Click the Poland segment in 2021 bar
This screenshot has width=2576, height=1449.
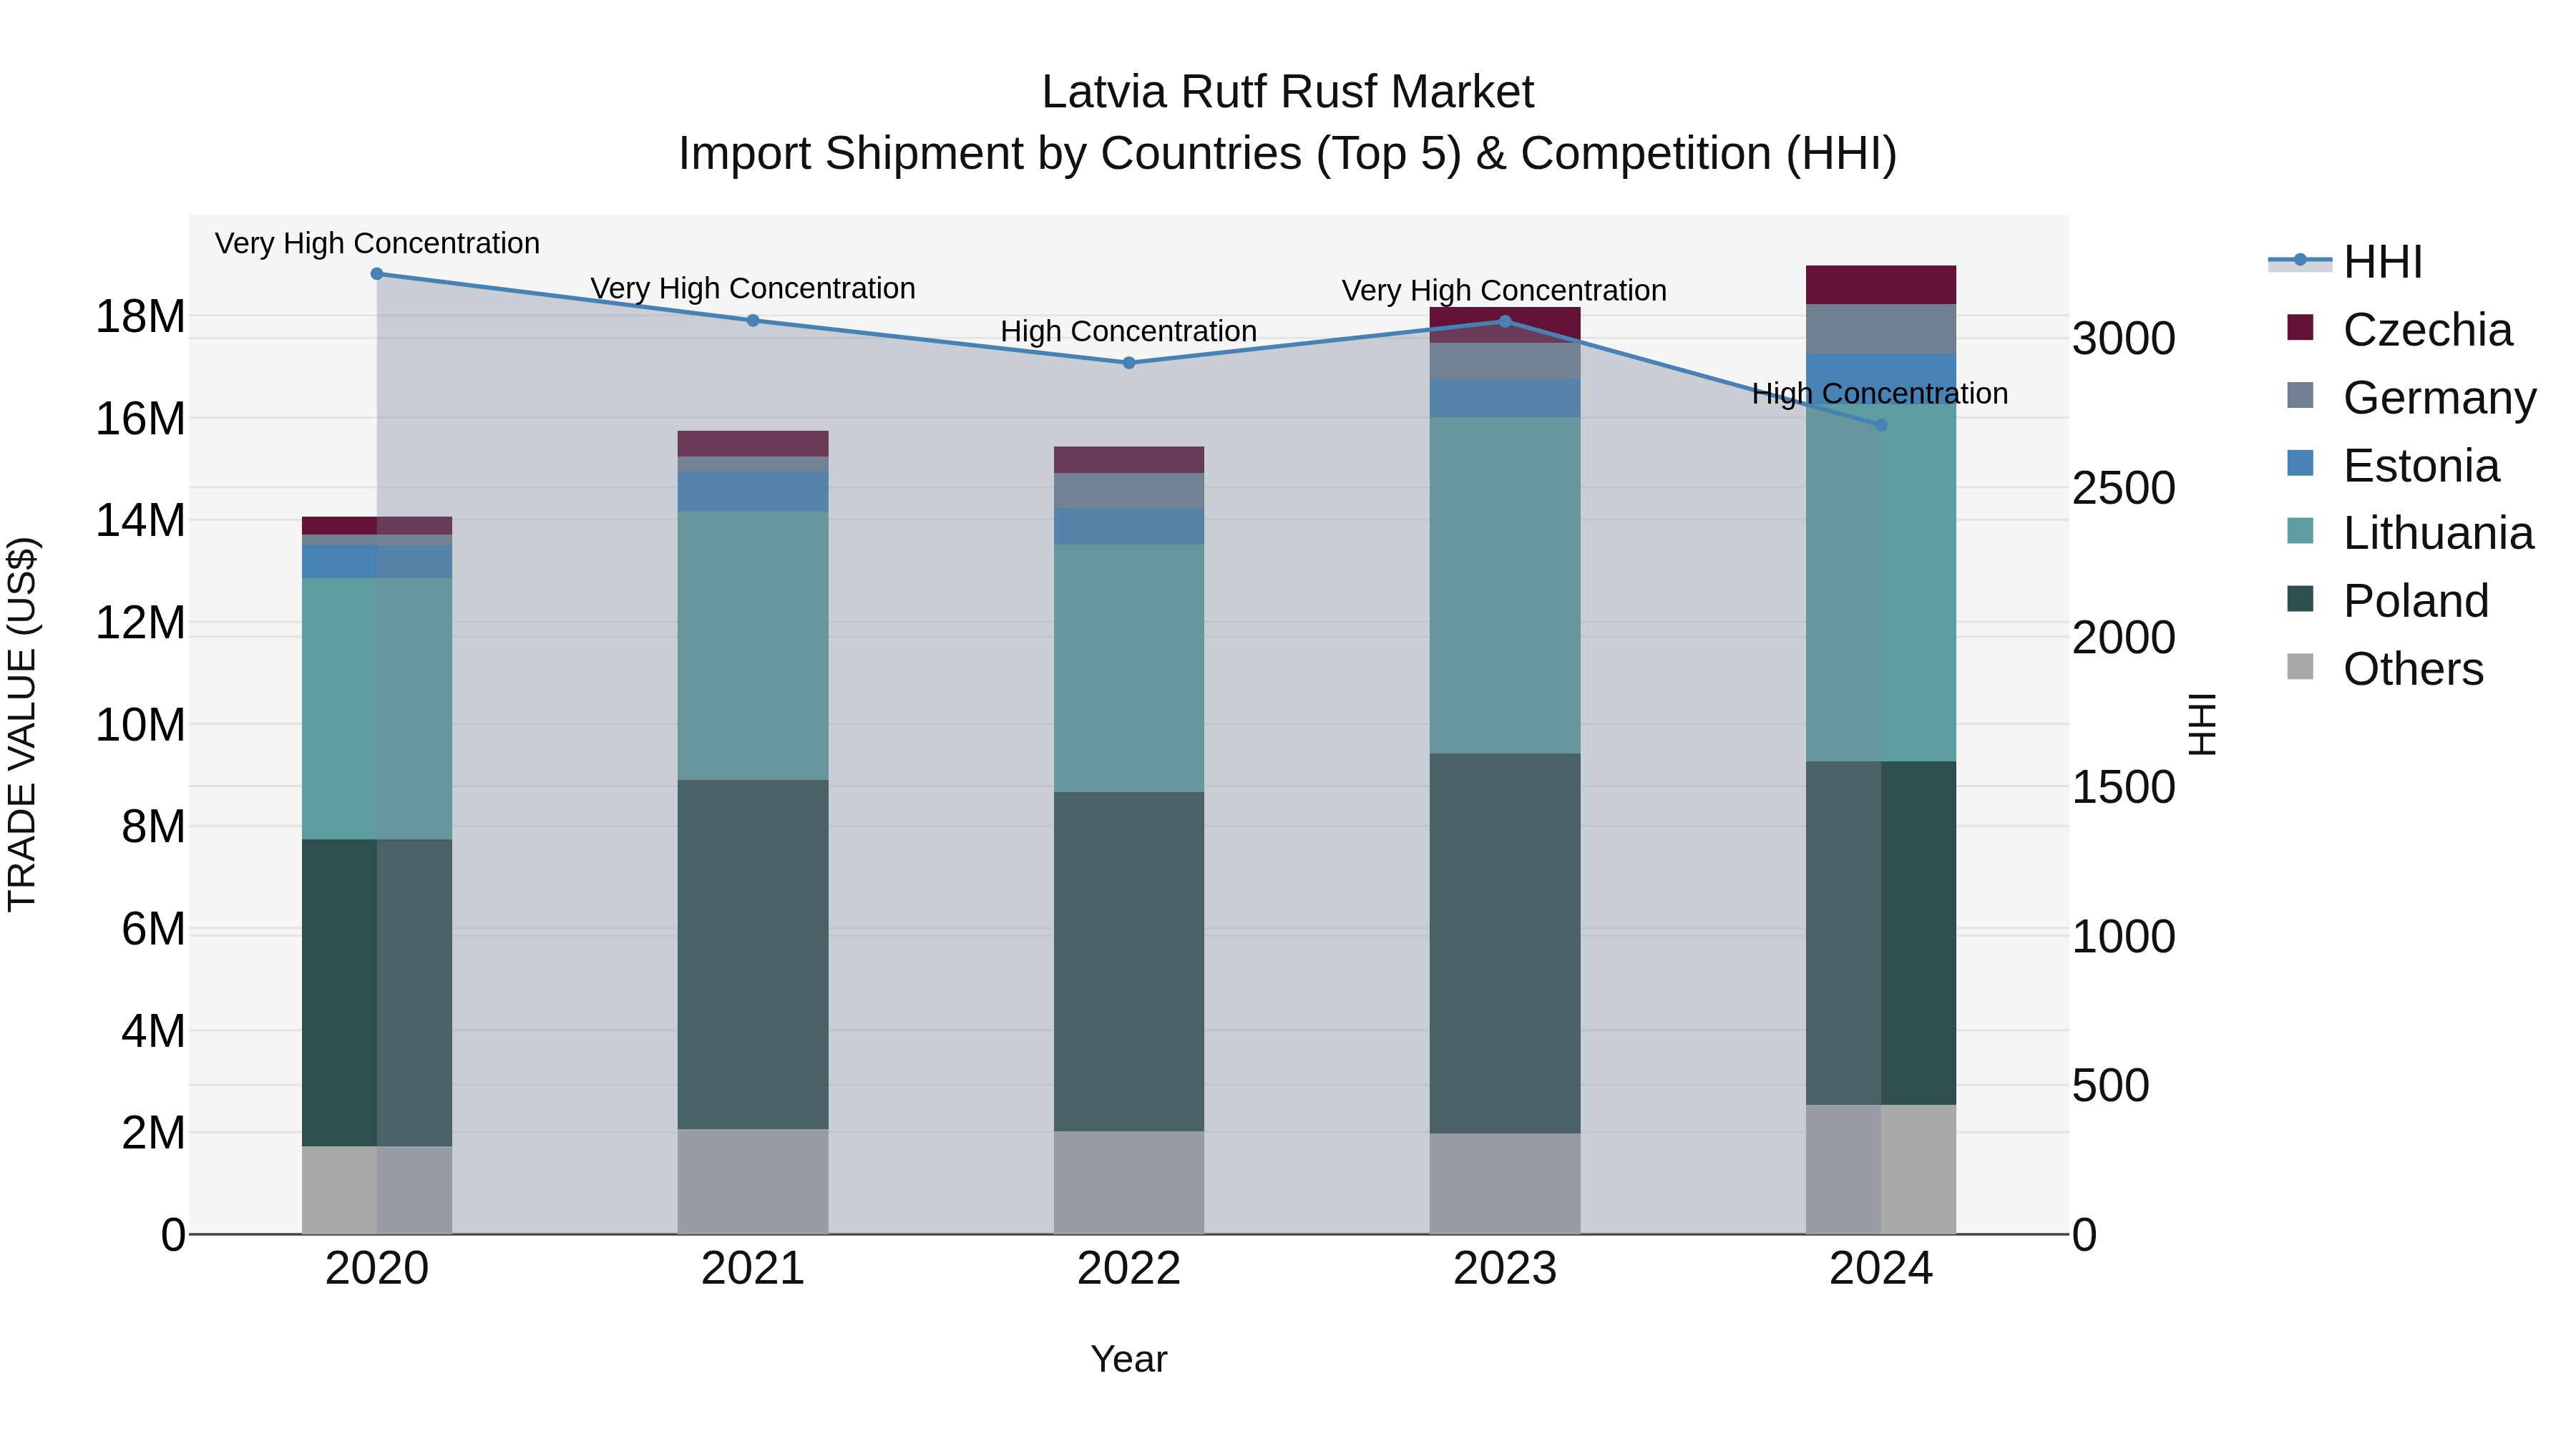(x=753, y=954)
